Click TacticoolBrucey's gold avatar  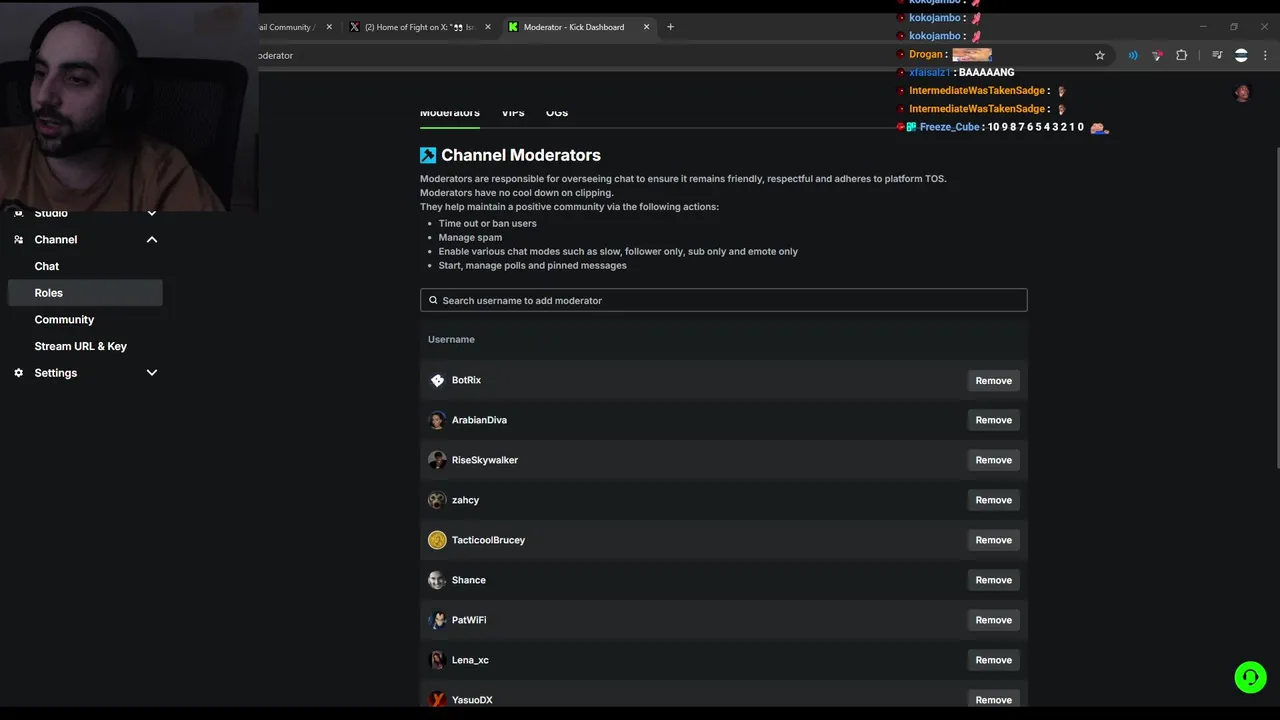[437, 540]
